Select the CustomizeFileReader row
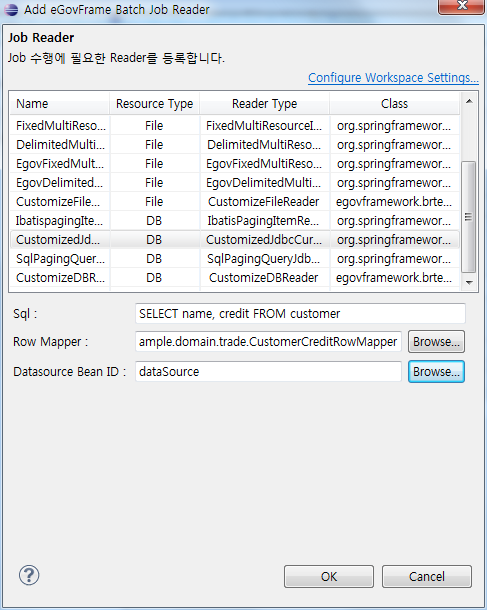 click(235, 202)
